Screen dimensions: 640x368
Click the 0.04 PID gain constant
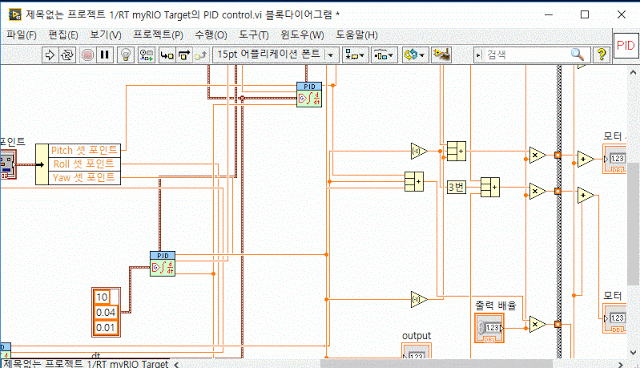pyautogui.click(x=106, y=313)
